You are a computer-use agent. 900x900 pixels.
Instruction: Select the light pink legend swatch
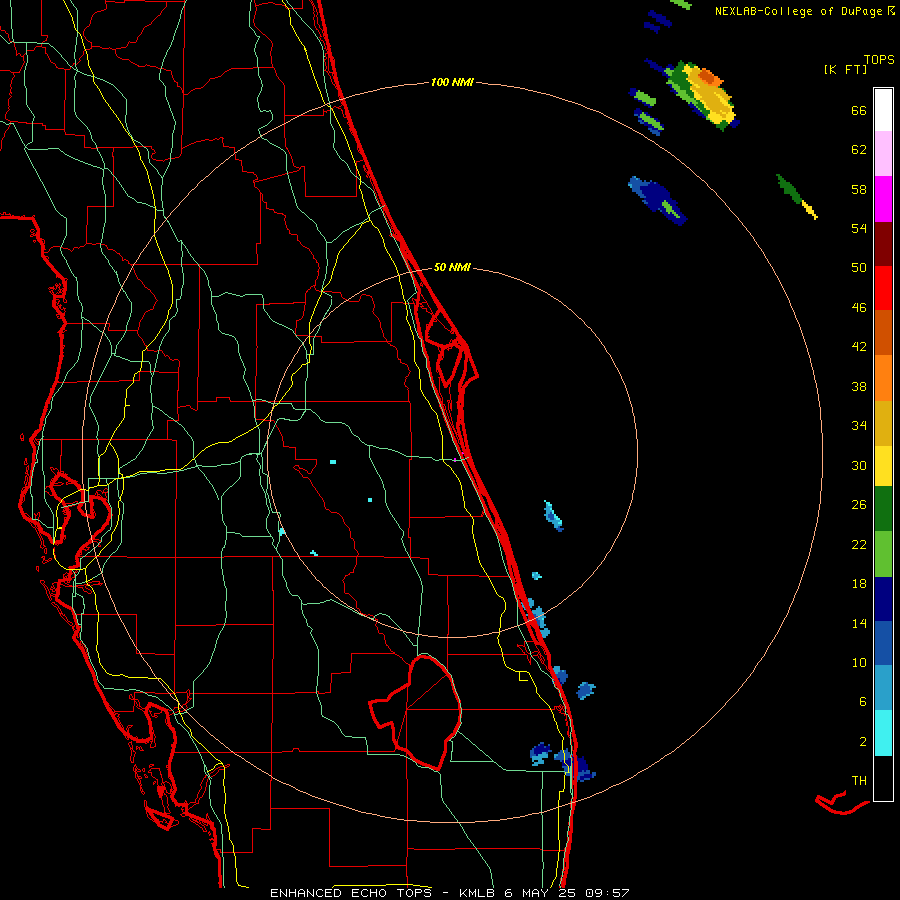(883, 153)
